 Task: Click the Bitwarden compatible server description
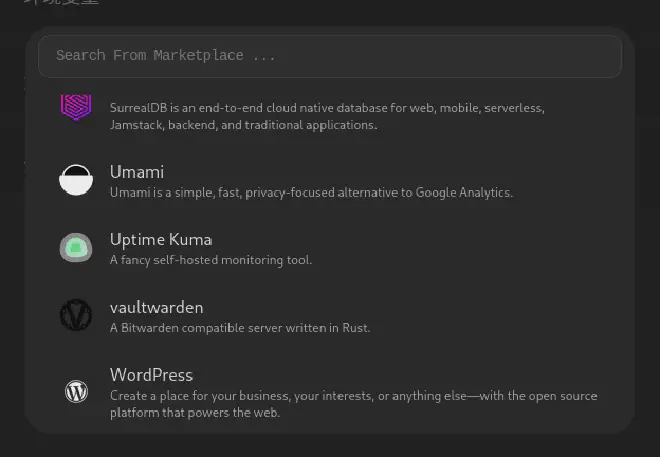pos(240,328)
